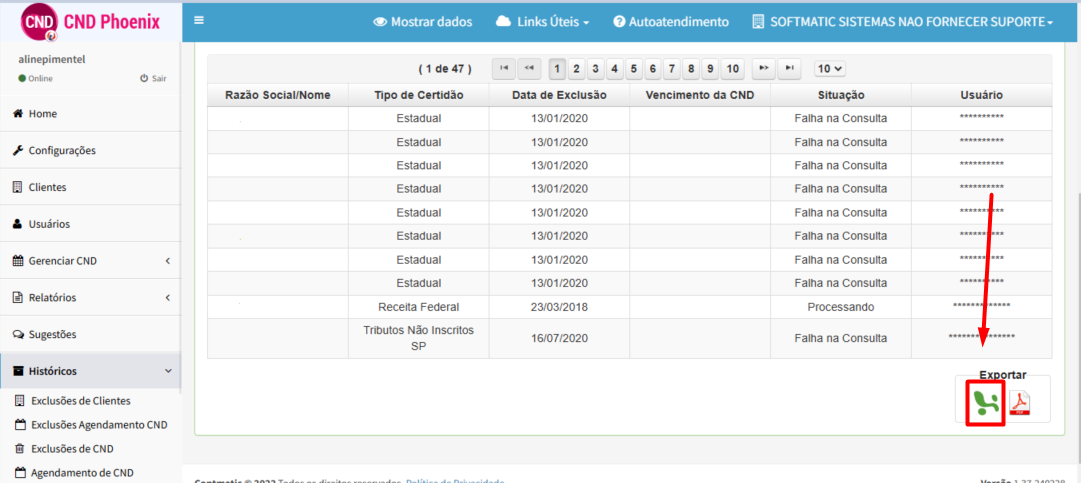This screenshot has height=483, width=1081.
Task: Select page 6 in paginator
Action: (652, 68)
